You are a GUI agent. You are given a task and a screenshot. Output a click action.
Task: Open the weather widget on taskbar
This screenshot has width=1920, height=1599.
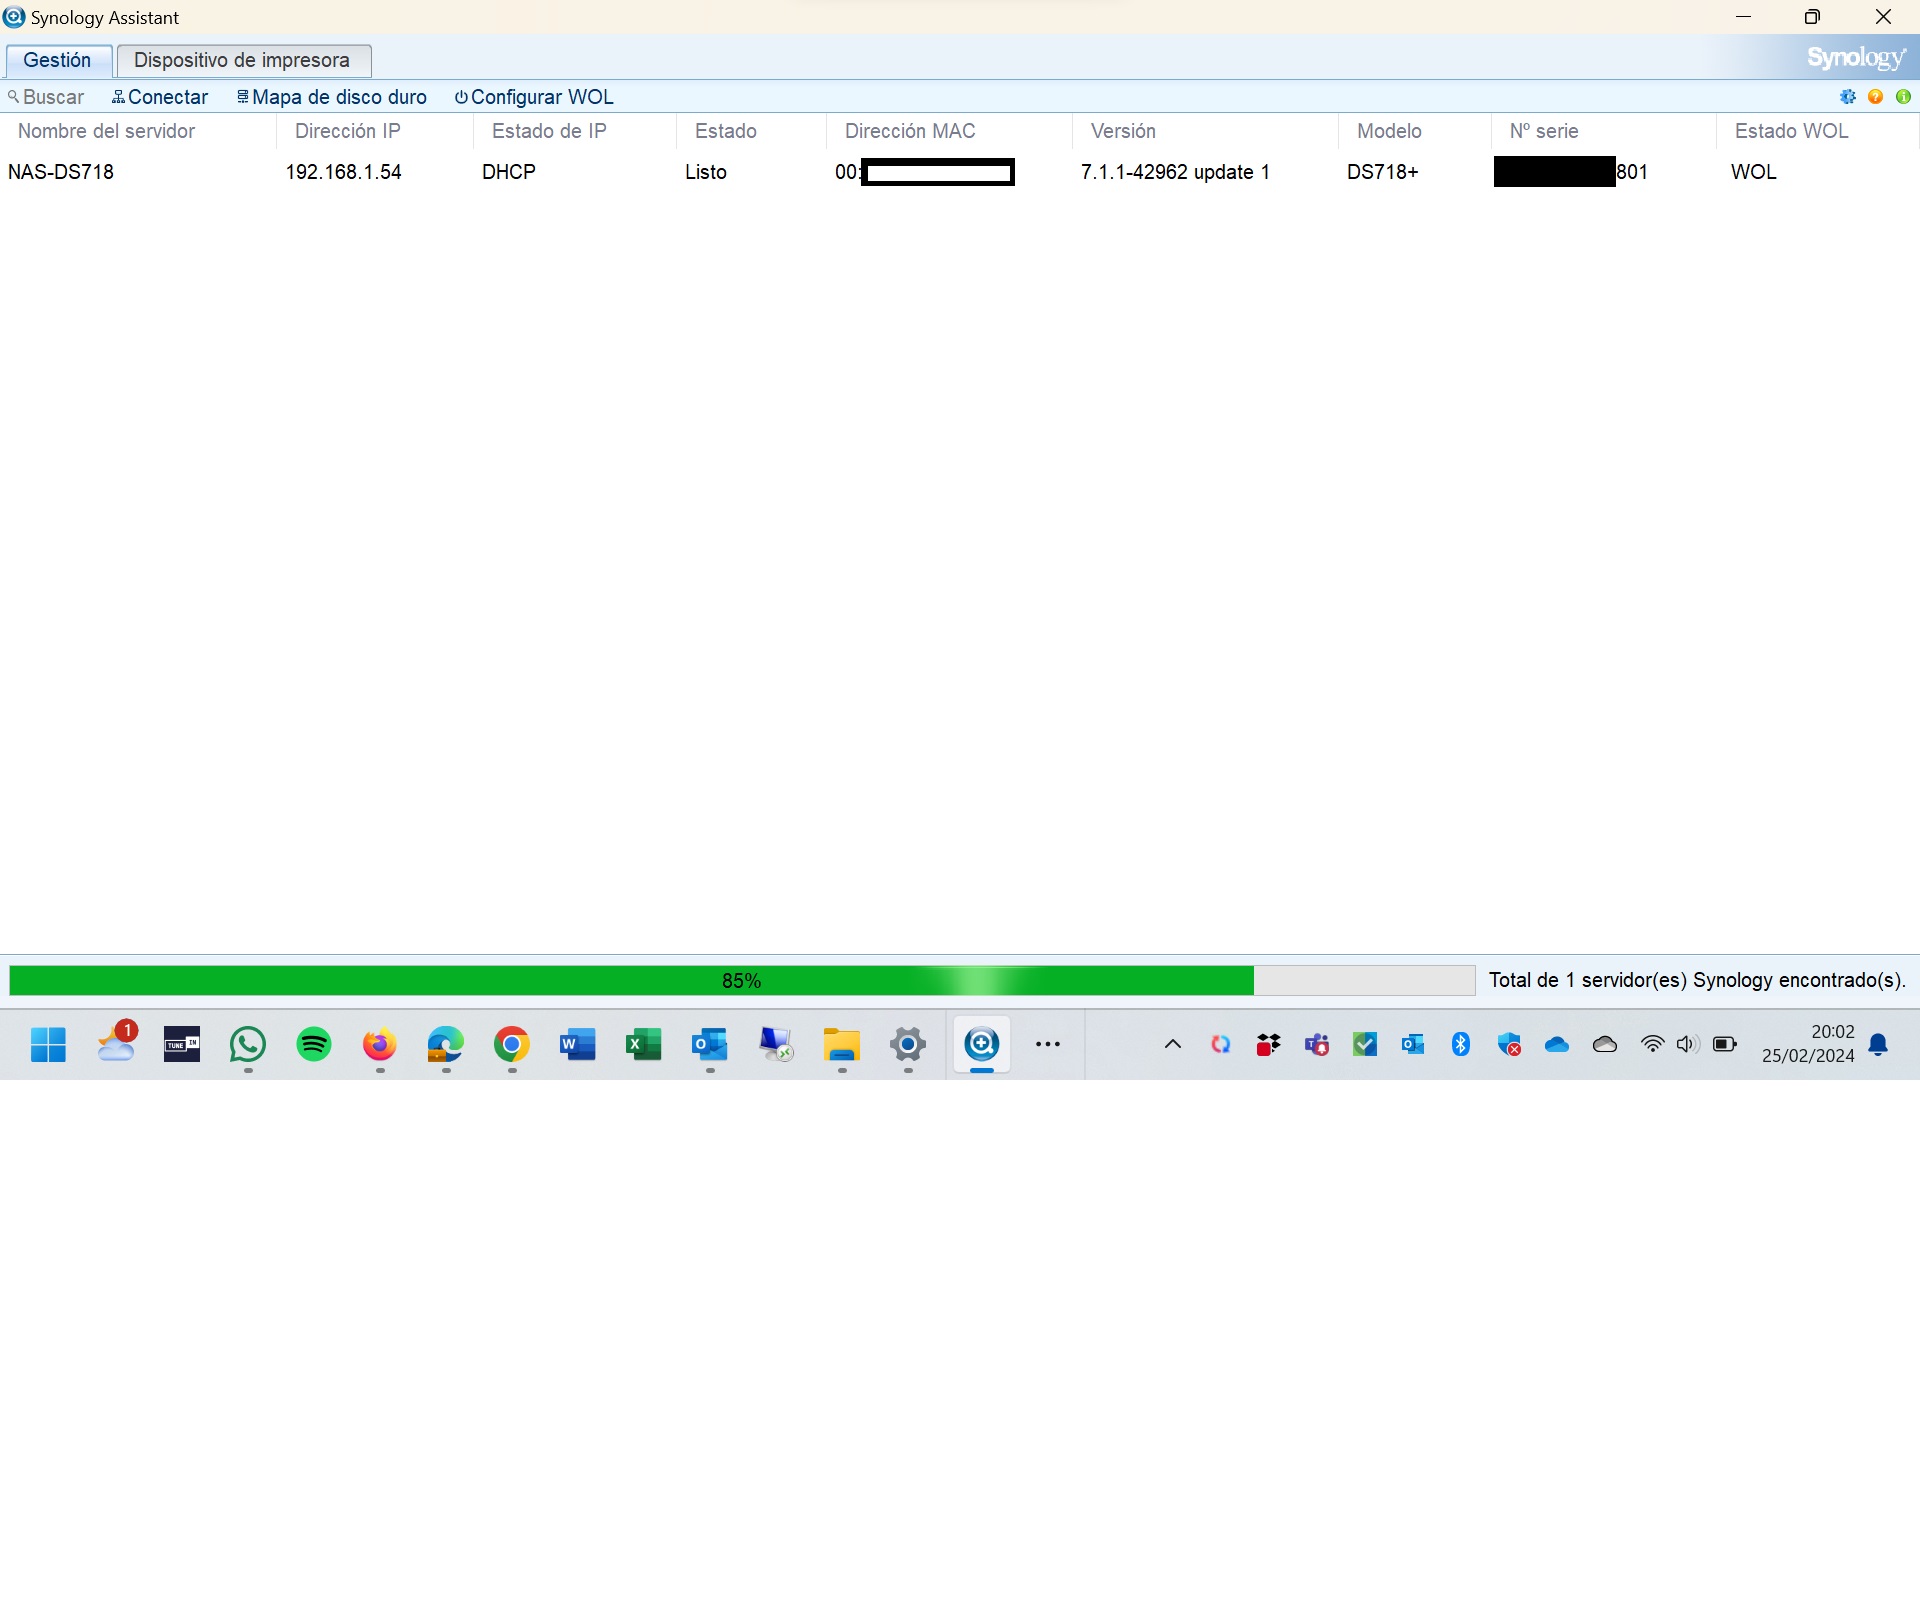(116, 1042)
